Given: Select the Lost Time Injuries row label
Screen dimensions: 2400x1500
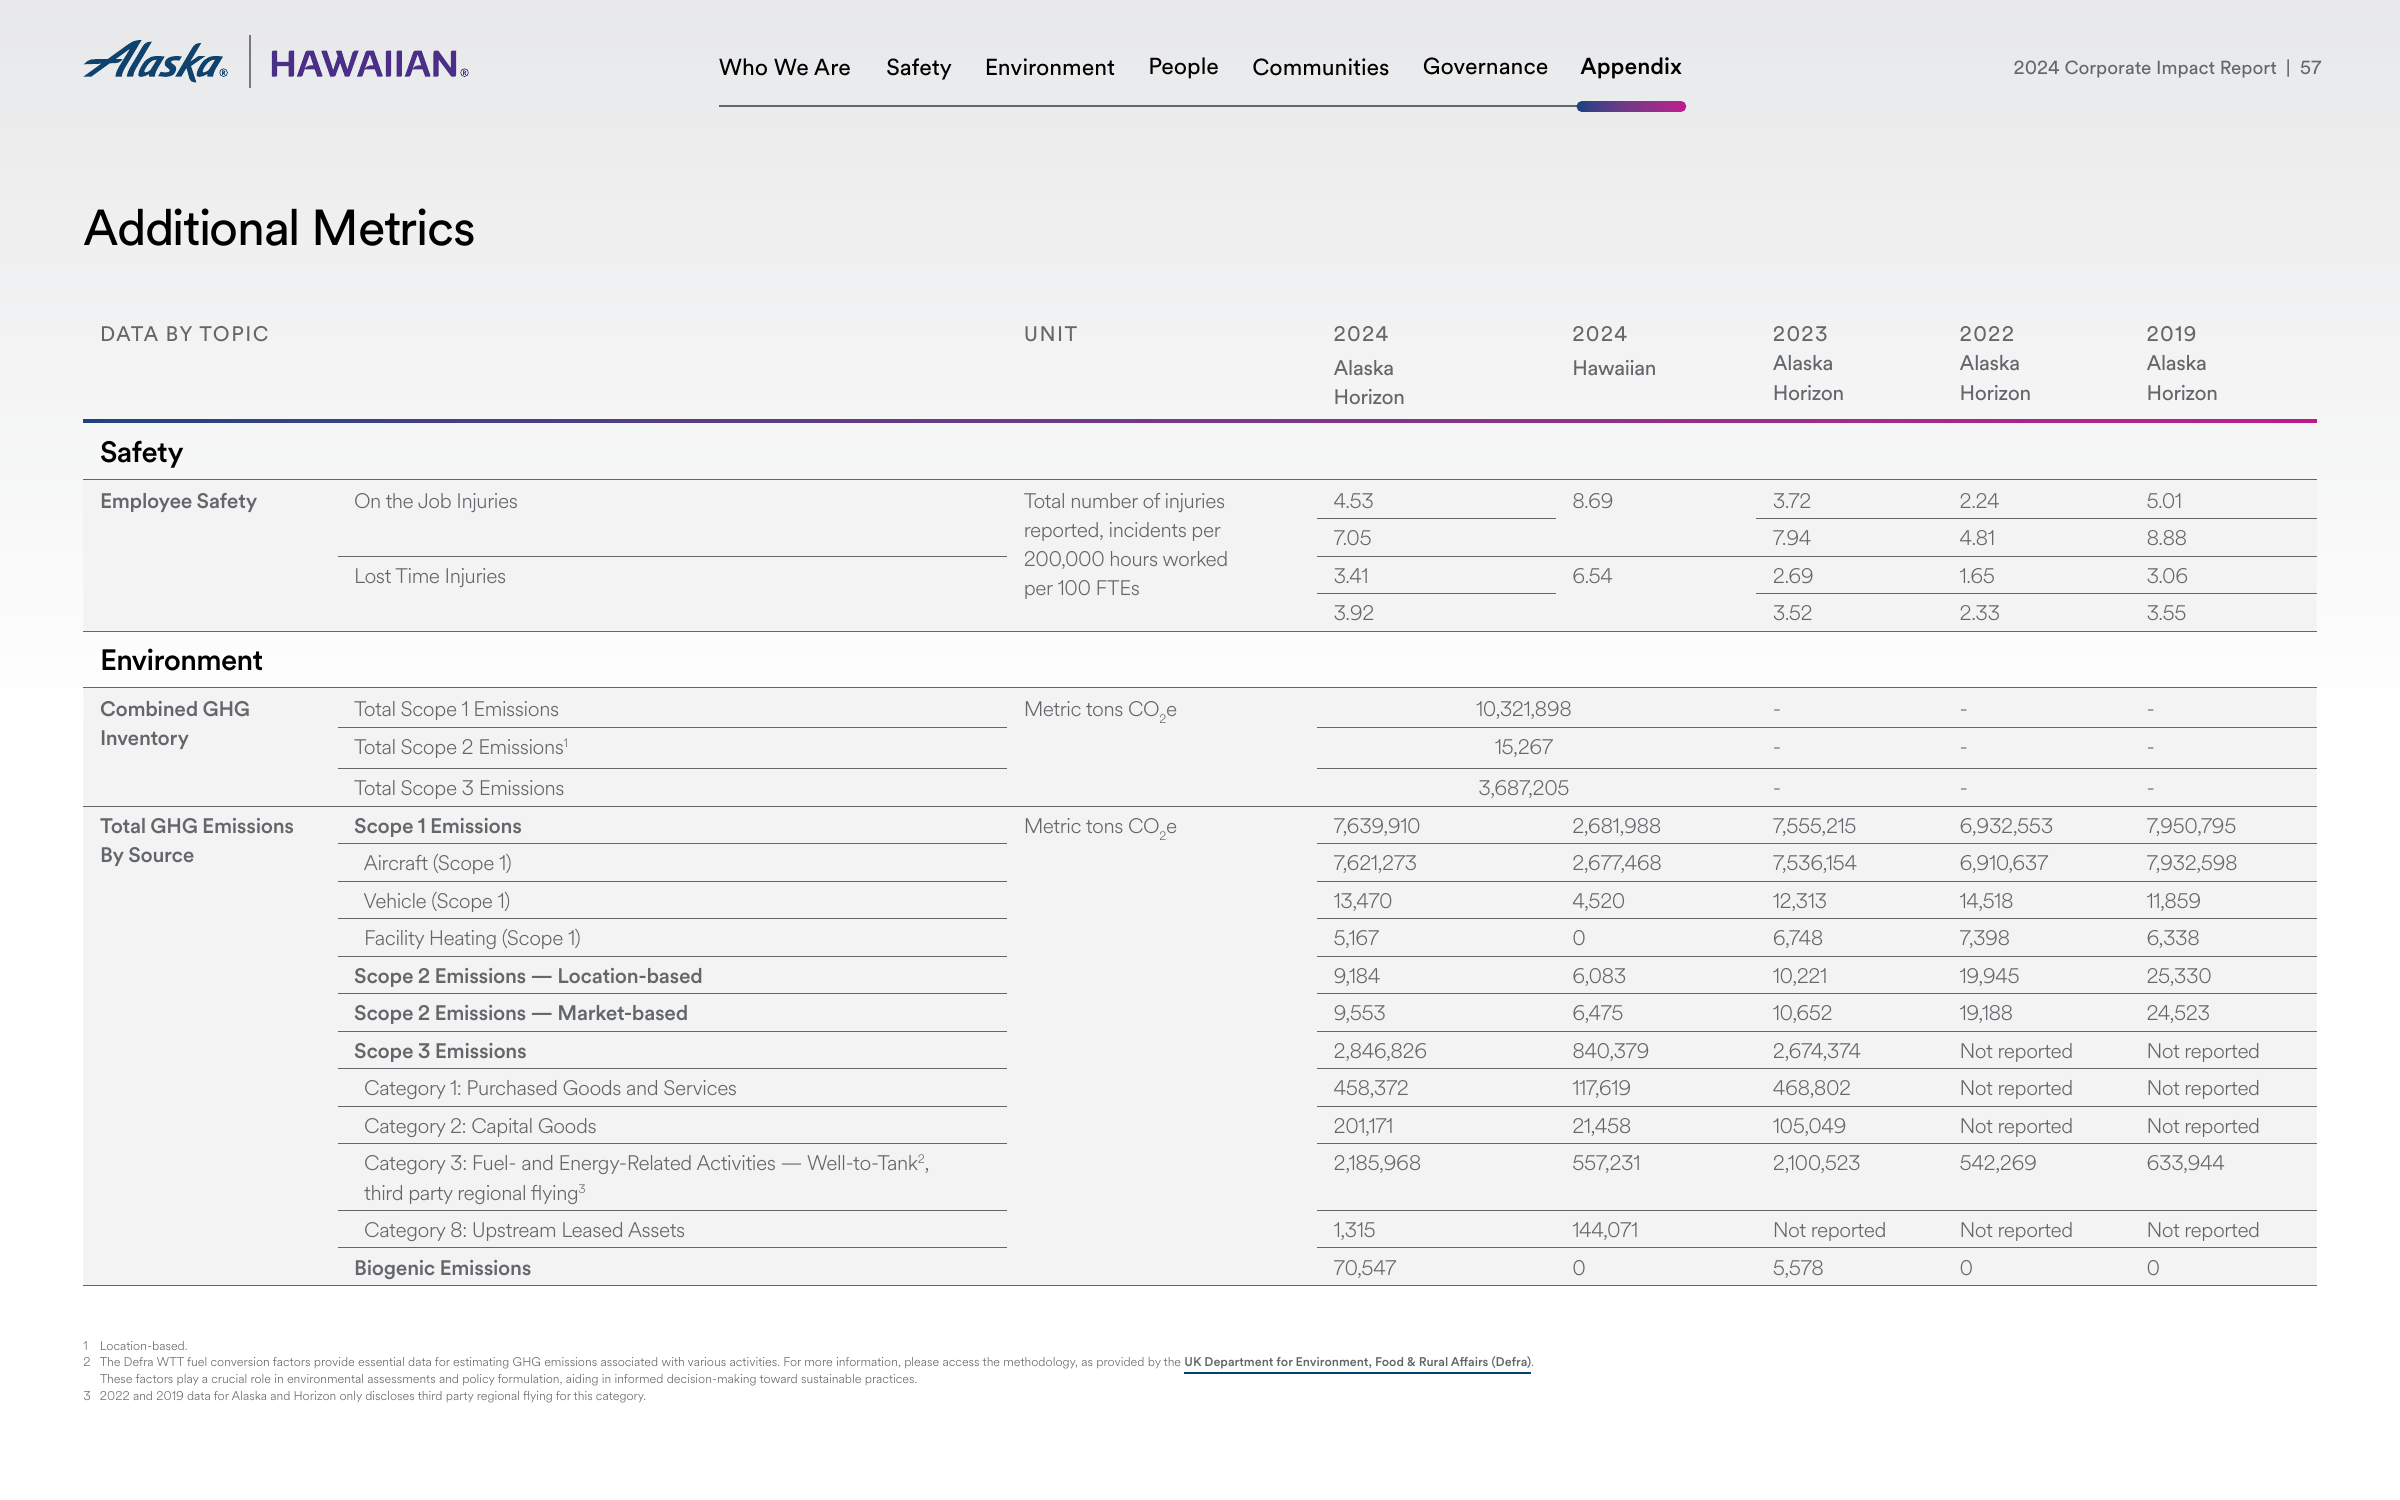Looking at the screenshot, I should point(429,576).
